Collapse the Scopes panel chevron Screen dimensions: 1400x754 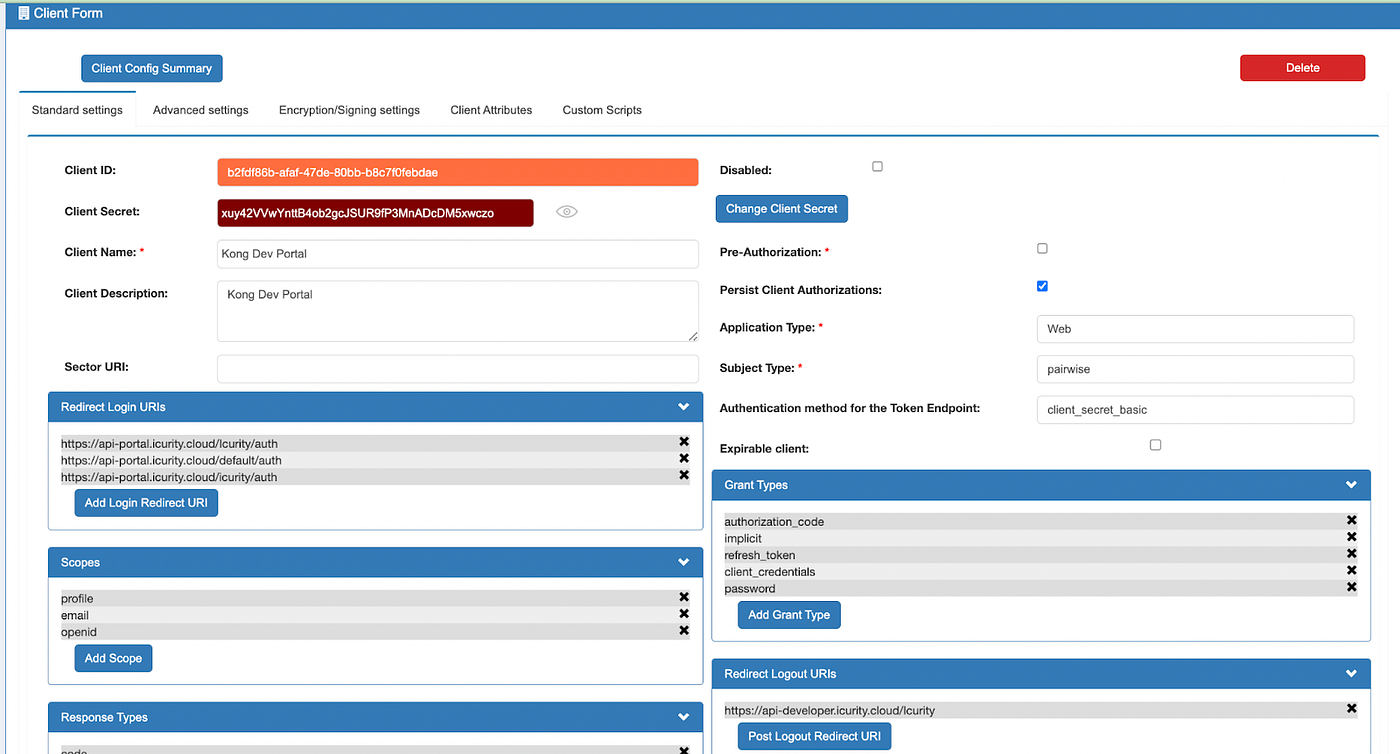[684, 562]
